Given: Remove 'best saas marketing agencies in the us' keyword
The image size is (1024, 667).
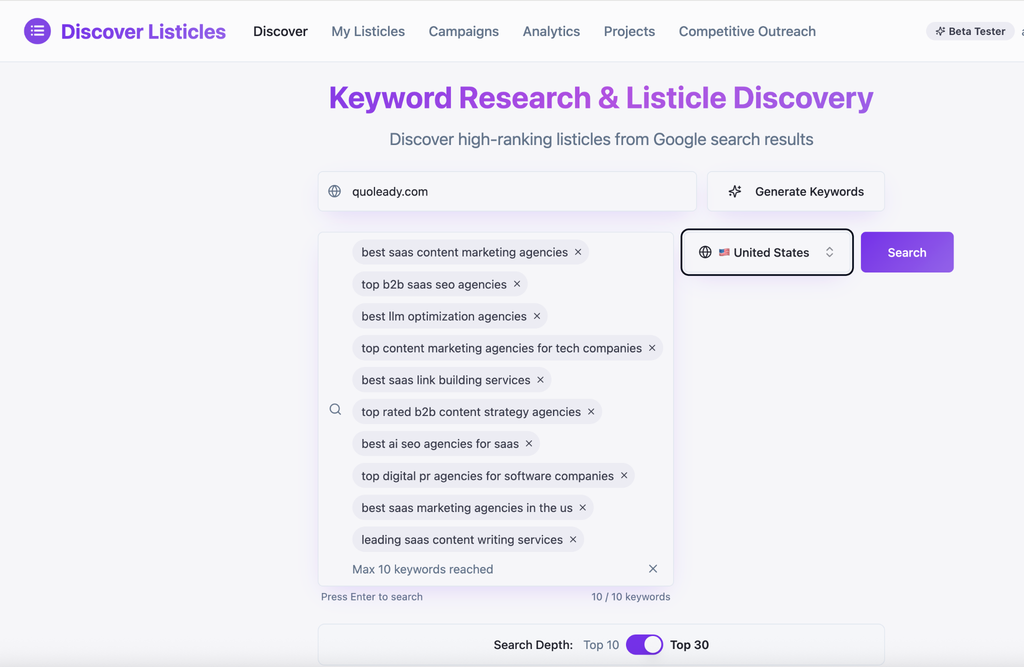Looking at the screenshot, I should coord(583,508).
